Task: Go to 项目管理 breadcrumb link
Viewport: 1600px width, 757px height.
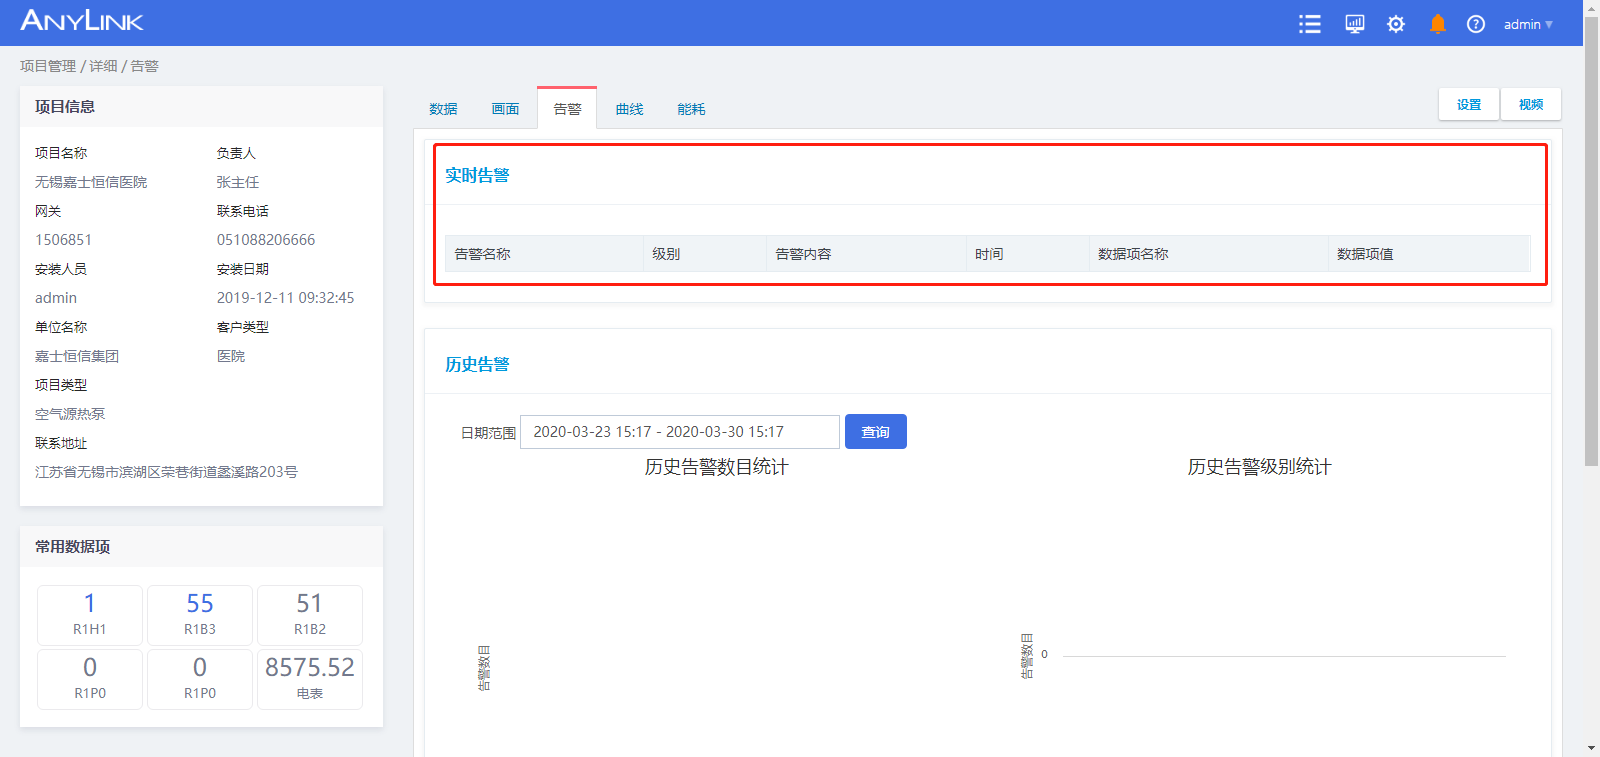Action: pos(48,66)
